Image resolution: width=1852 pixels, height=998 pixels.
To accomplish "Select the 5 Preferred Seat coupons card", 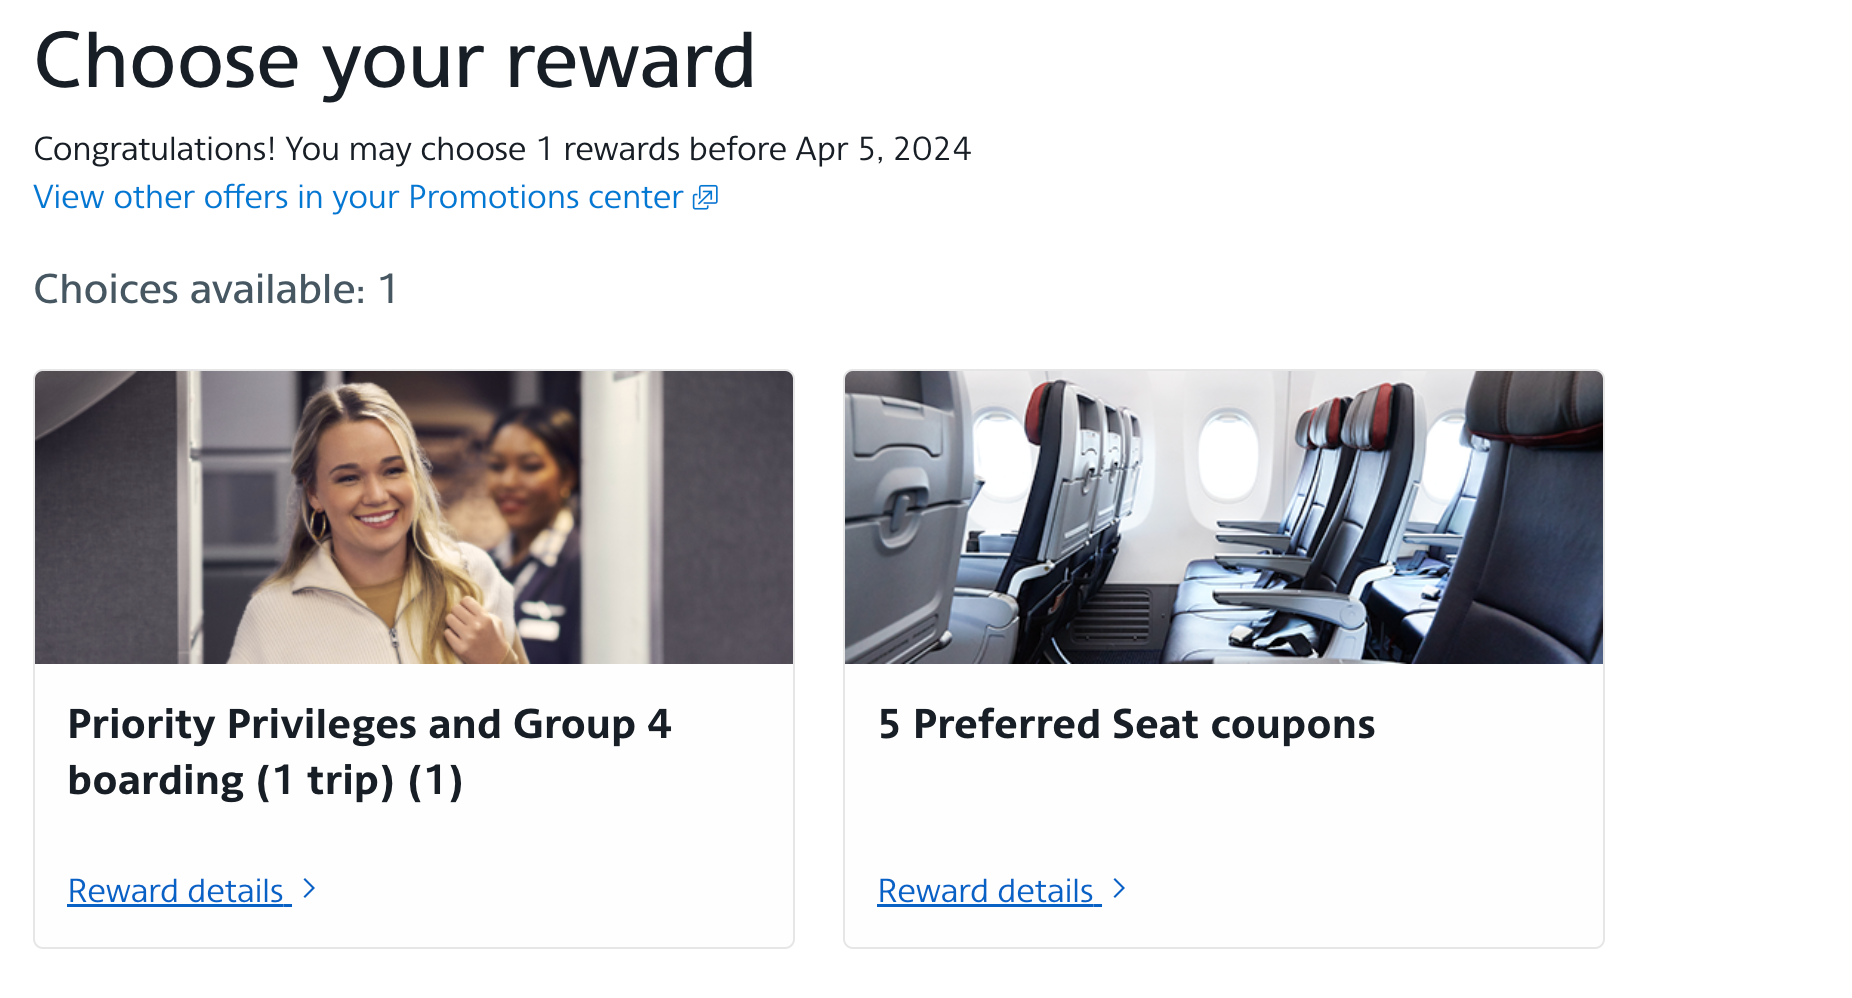I will pyautogui.click(x=1223, y=660).
